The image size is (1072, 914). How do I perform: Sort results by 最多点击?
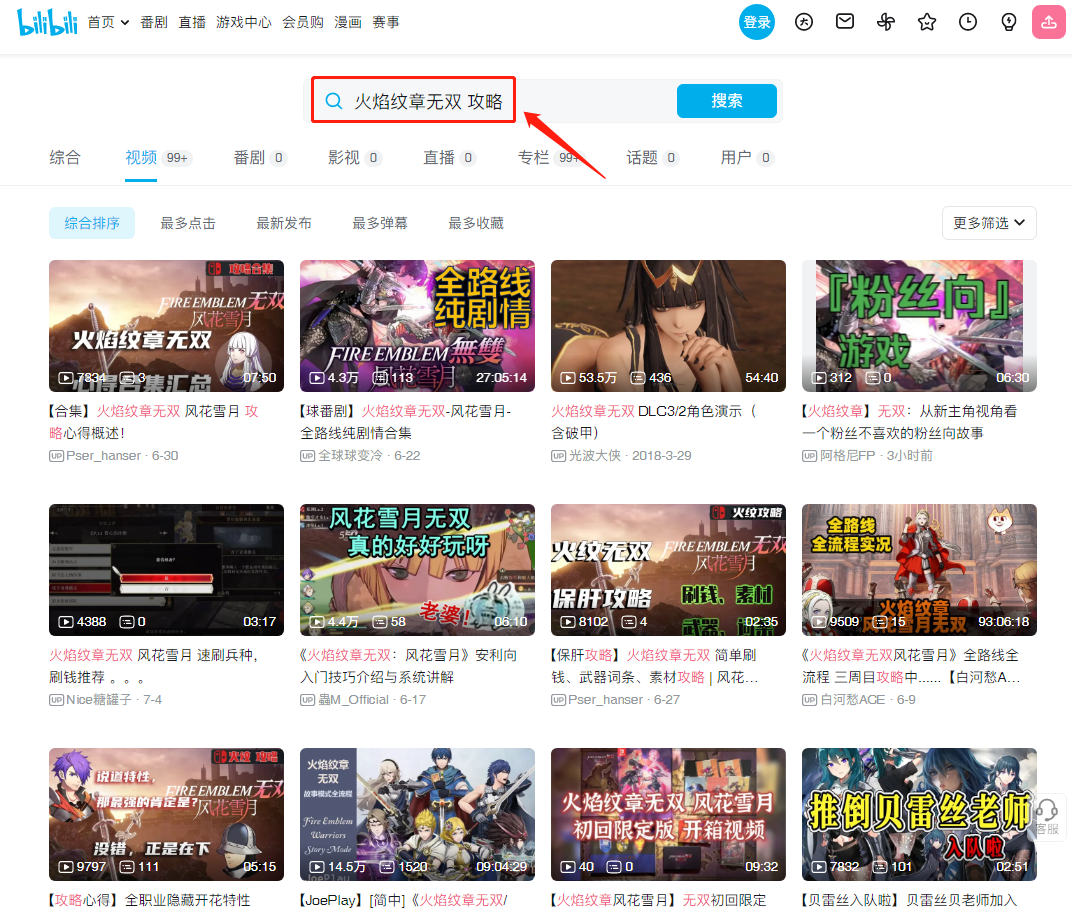(188, 223)
